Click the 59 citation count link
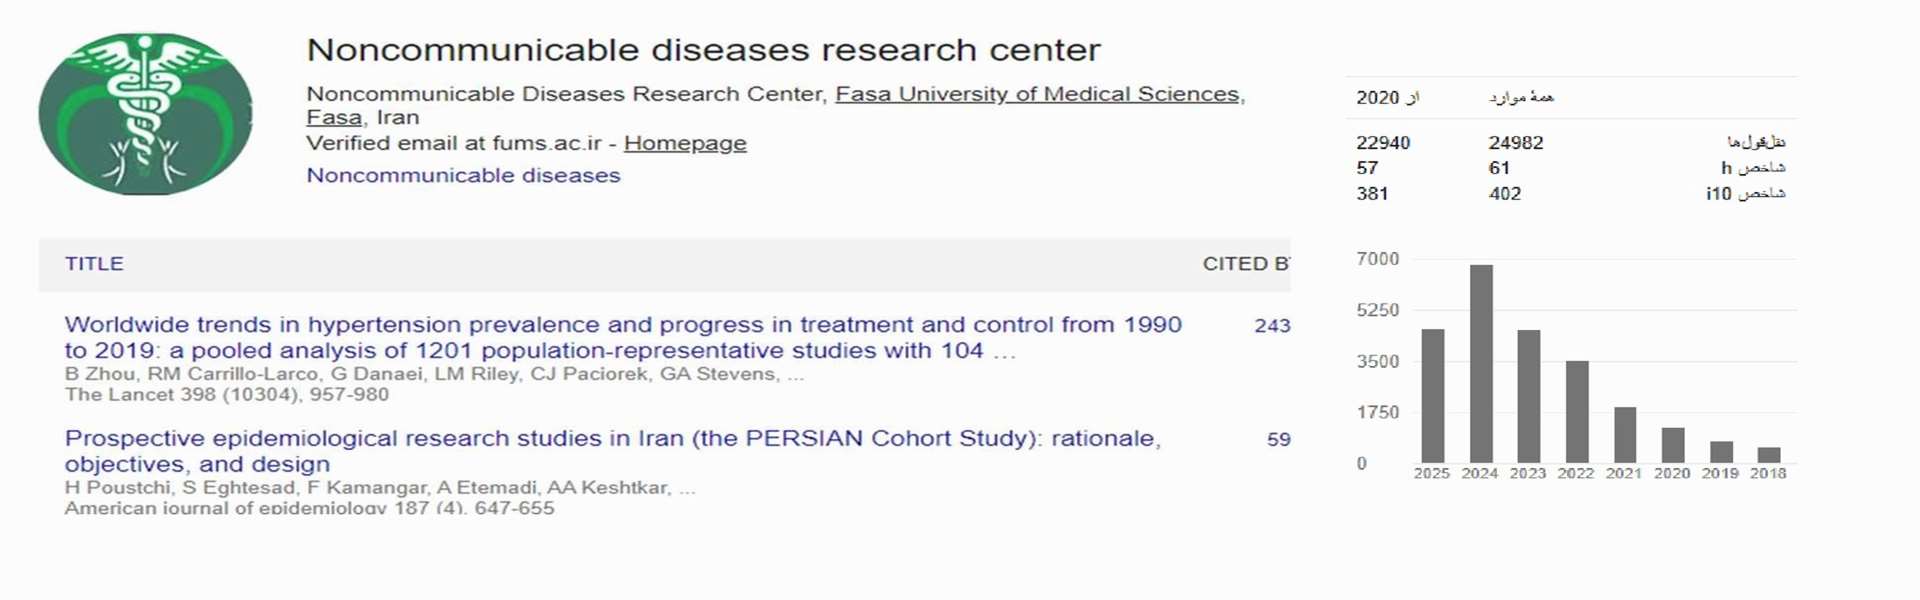 pyautogui.click(x=1278, y=439)
